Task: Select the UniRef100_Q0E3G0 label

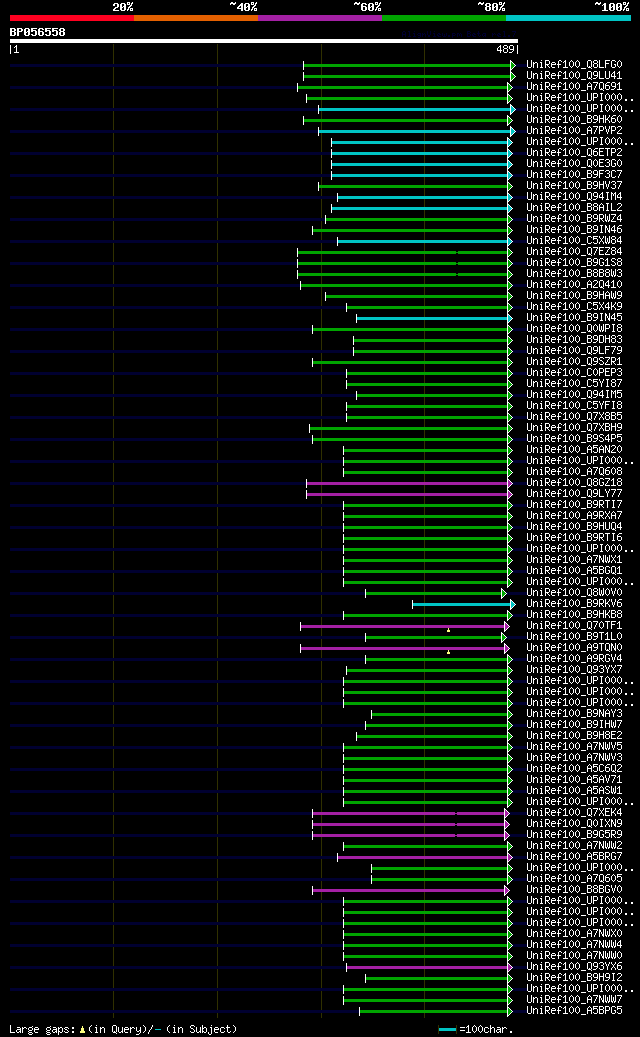Action: pyautogui.click(x=574, y=163)
